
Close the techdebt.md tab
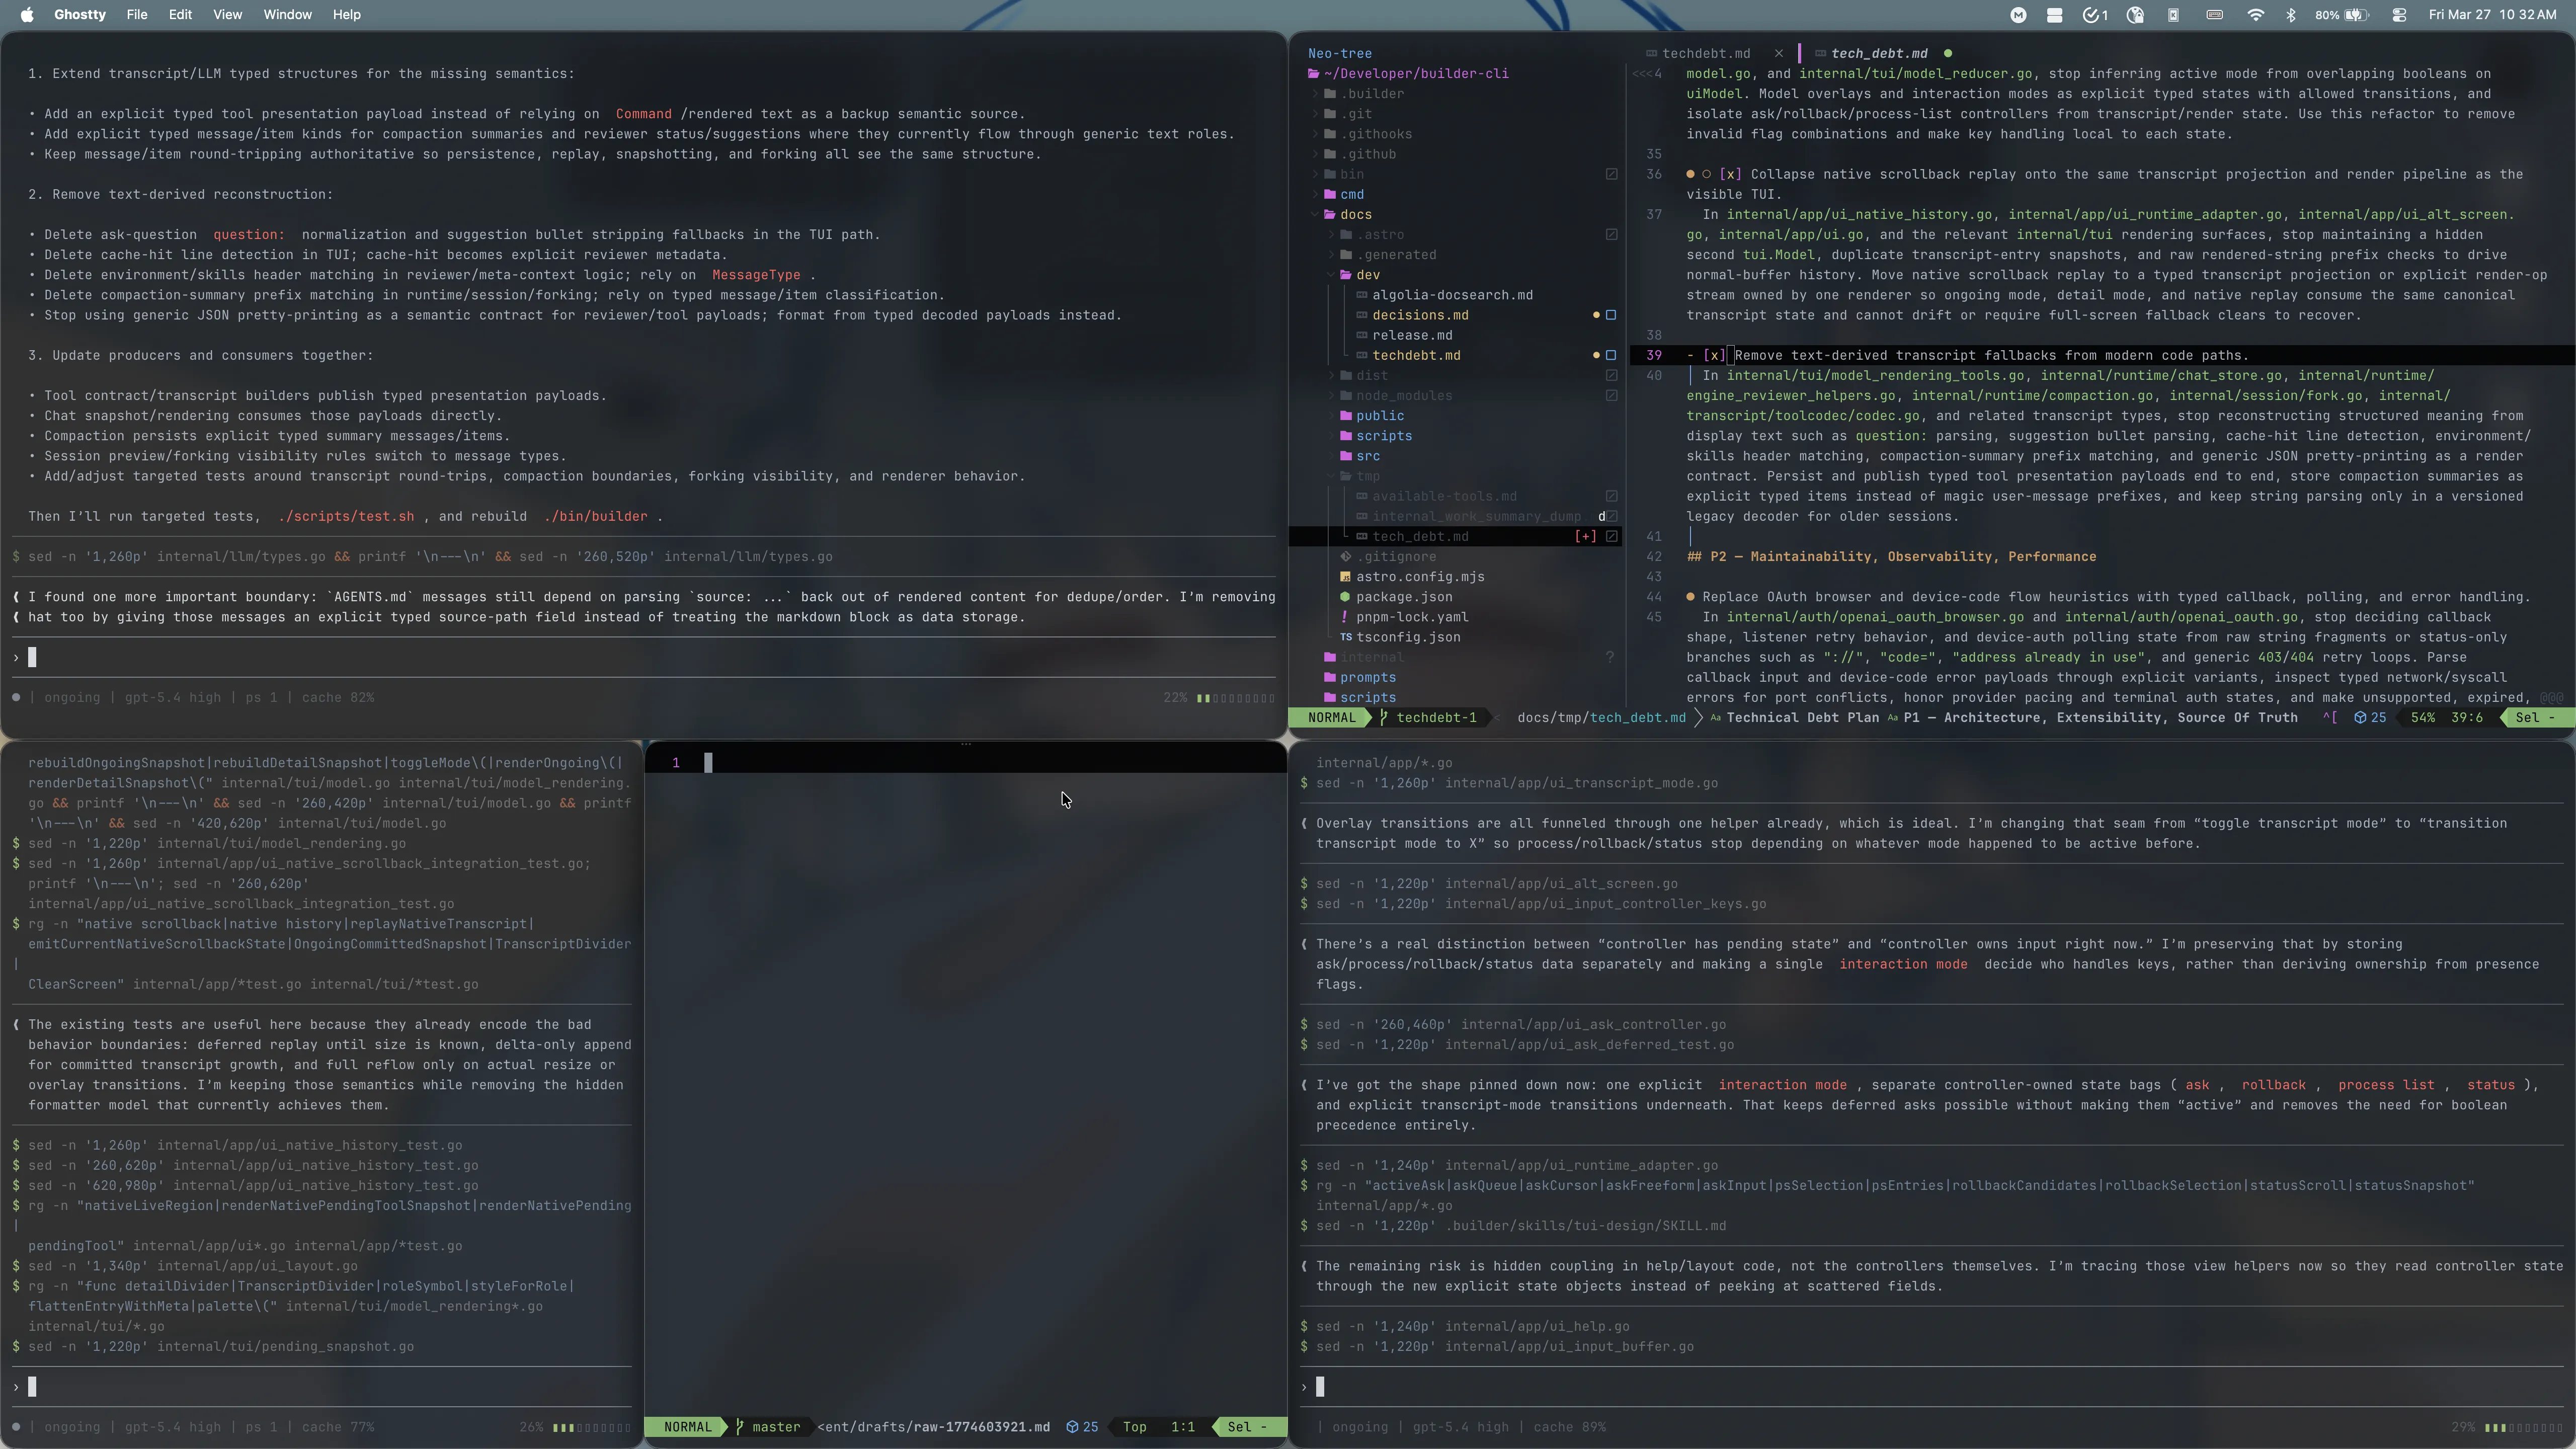1778,53
